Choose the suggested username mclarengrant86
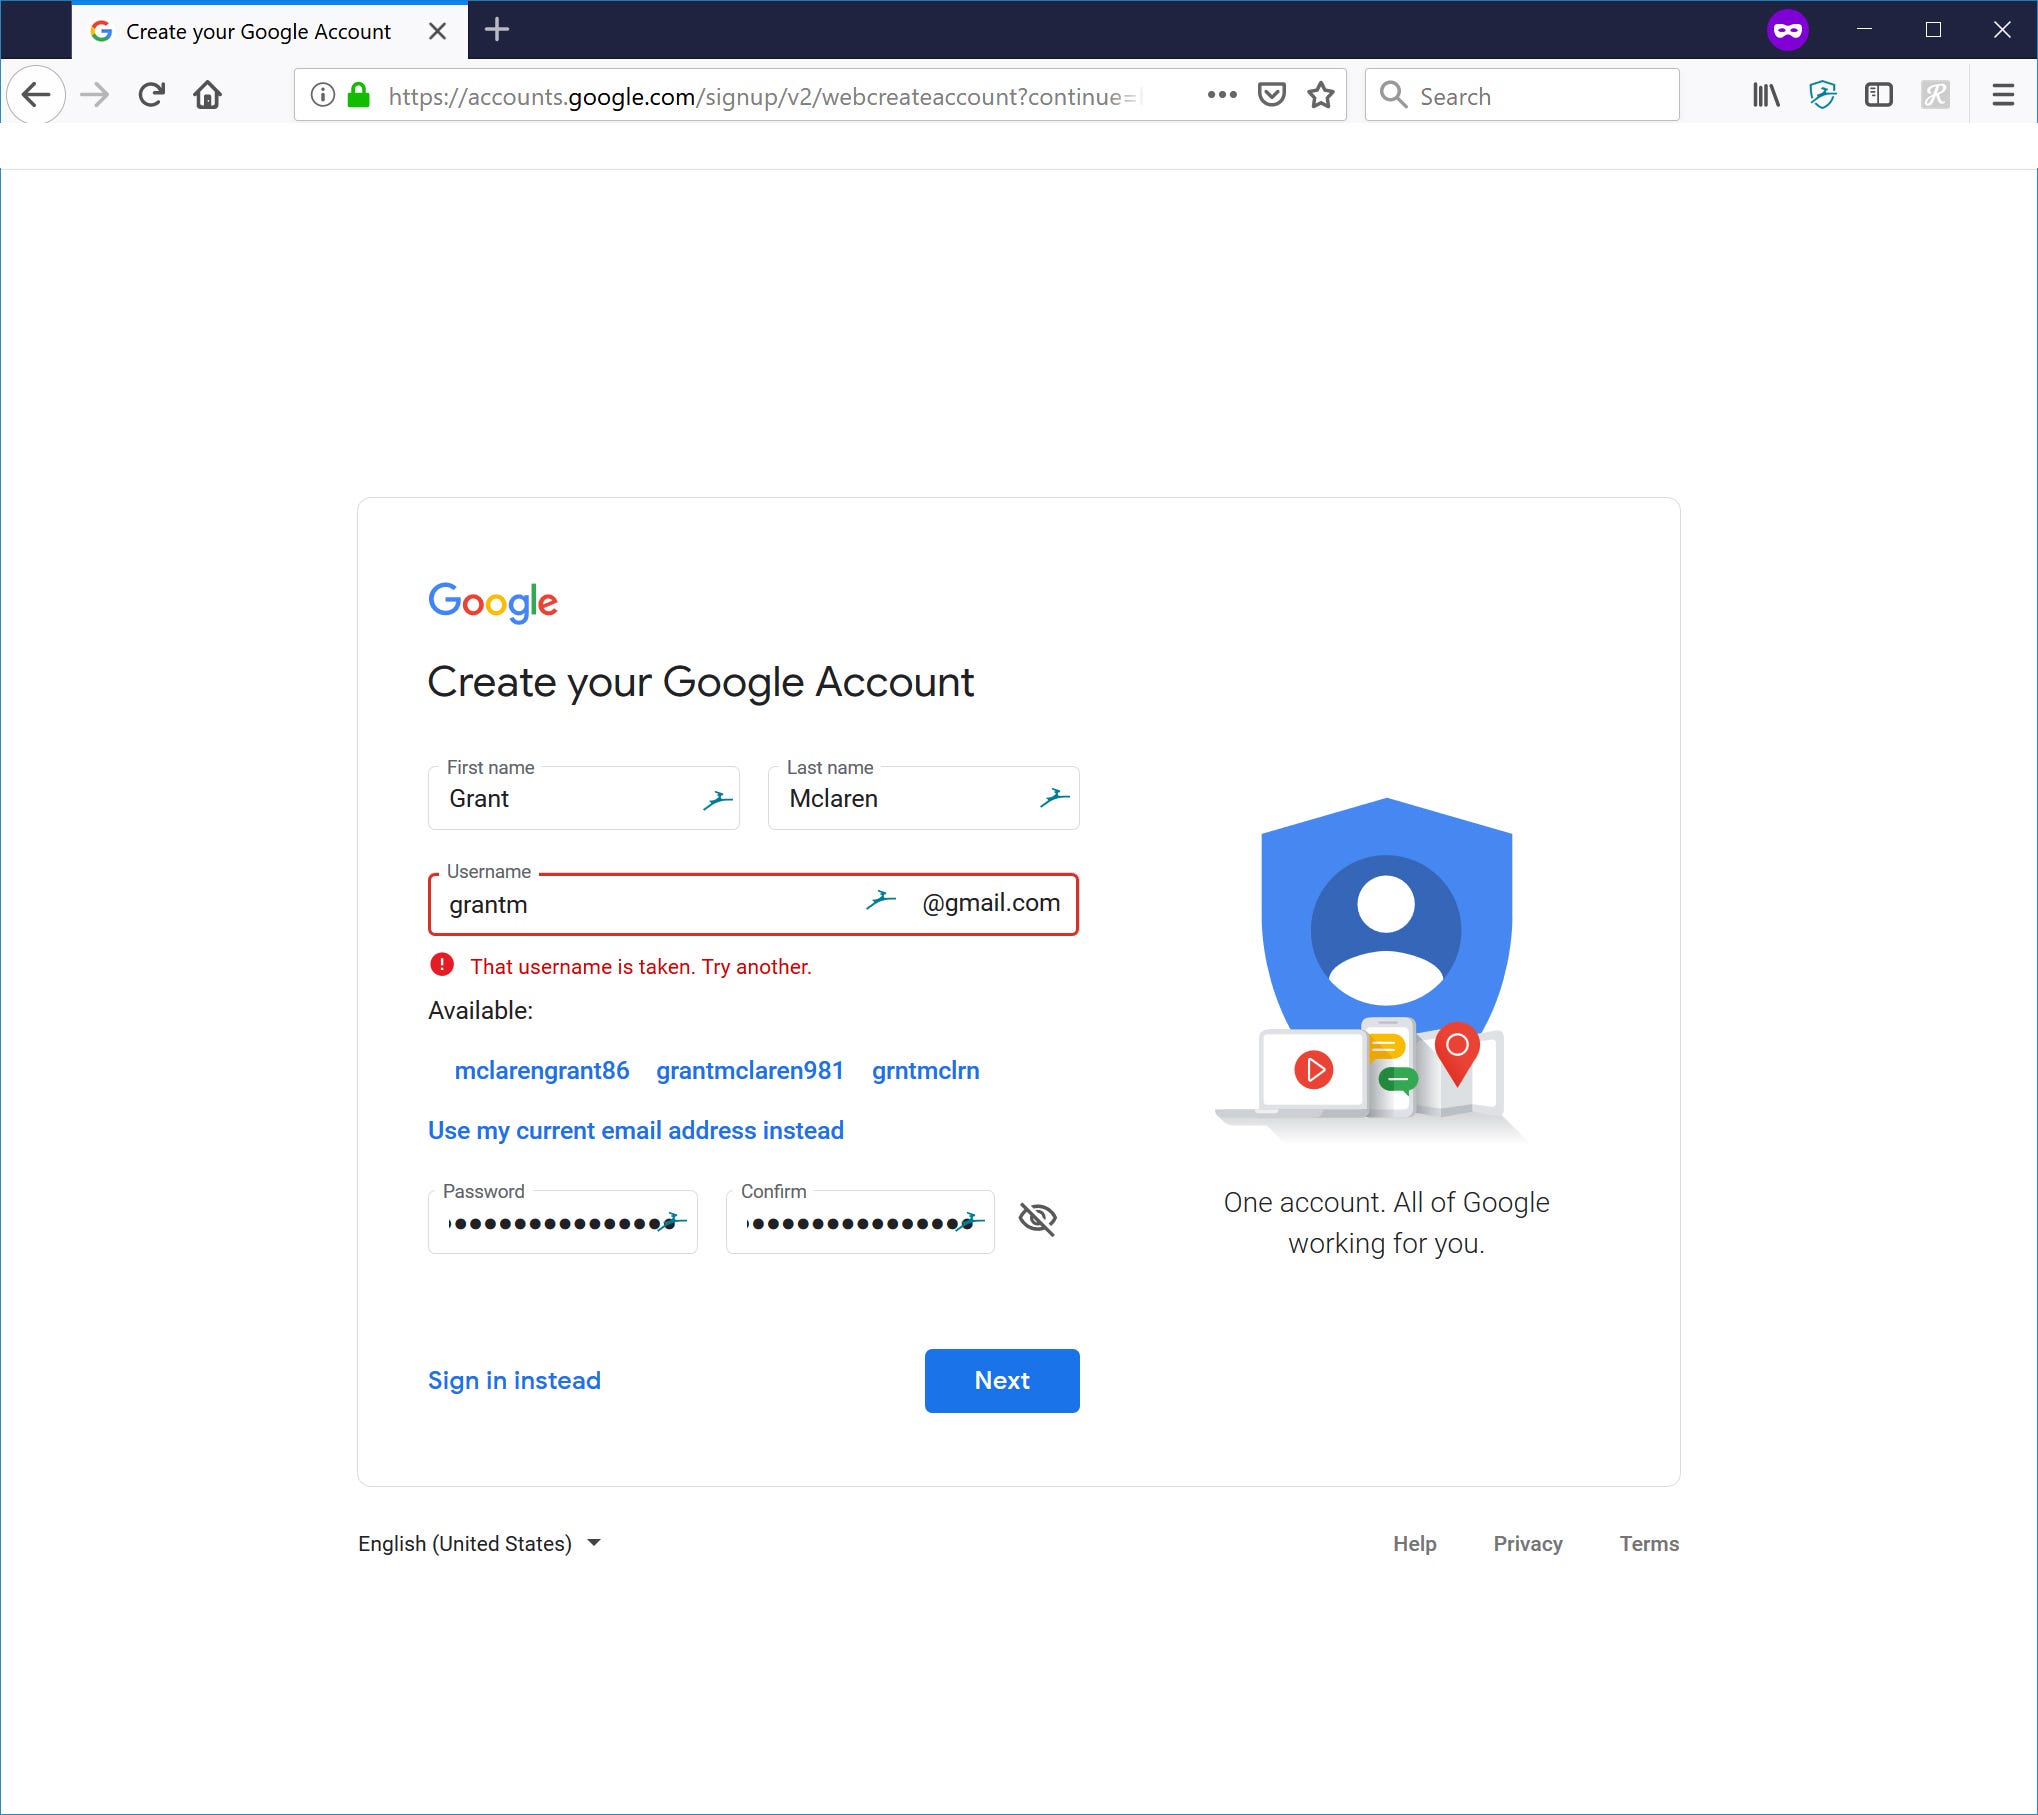Screen dimensions: 2038x1815 pyautogui.click(x=541, y=1070)
